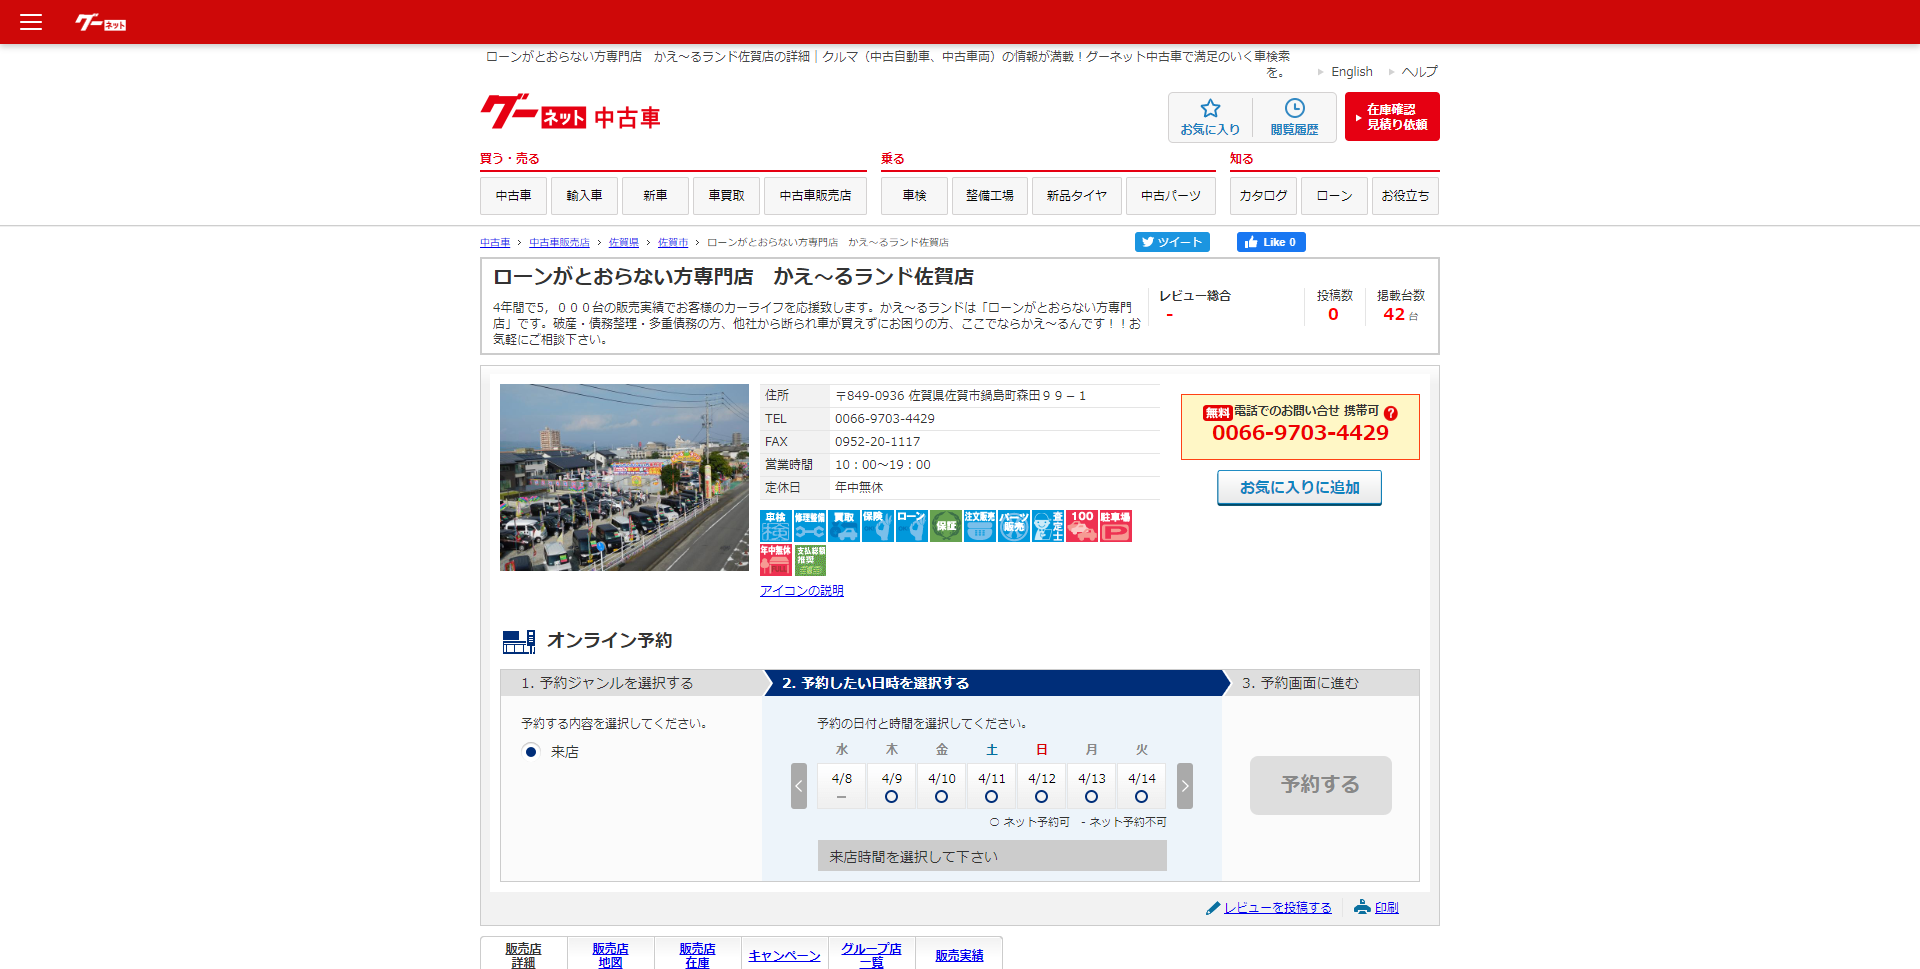Viewport: 1920px width, 969px height.
Task: Click the pencil icon beside レビューを投稿する
Action: (x=1213, y=908)
